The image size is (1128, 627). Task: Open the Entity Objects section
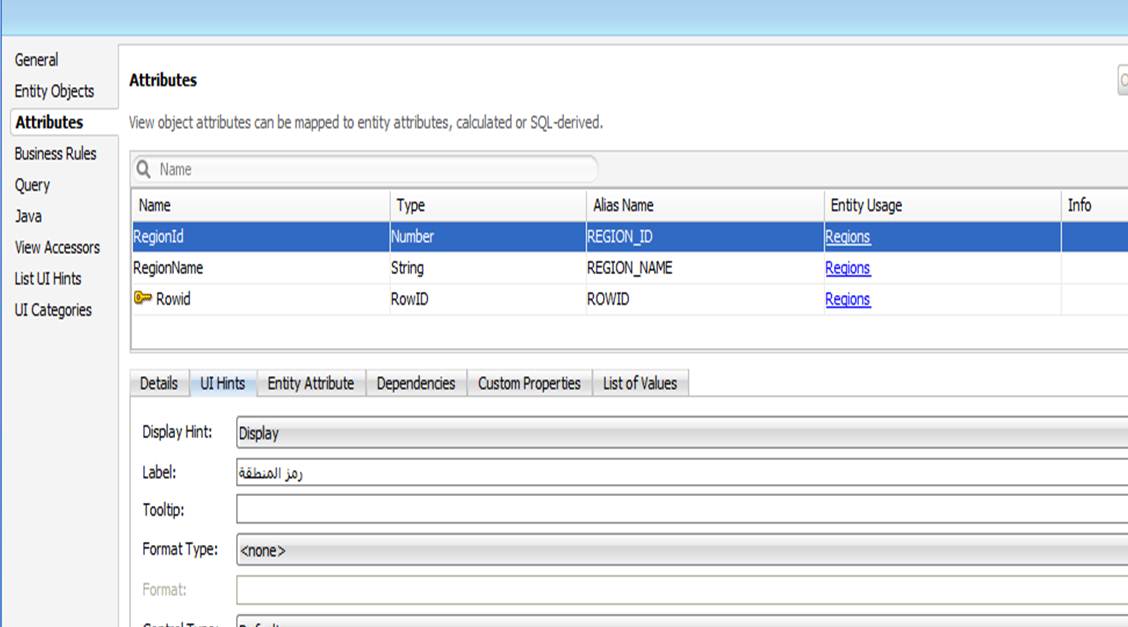[54, 91]
